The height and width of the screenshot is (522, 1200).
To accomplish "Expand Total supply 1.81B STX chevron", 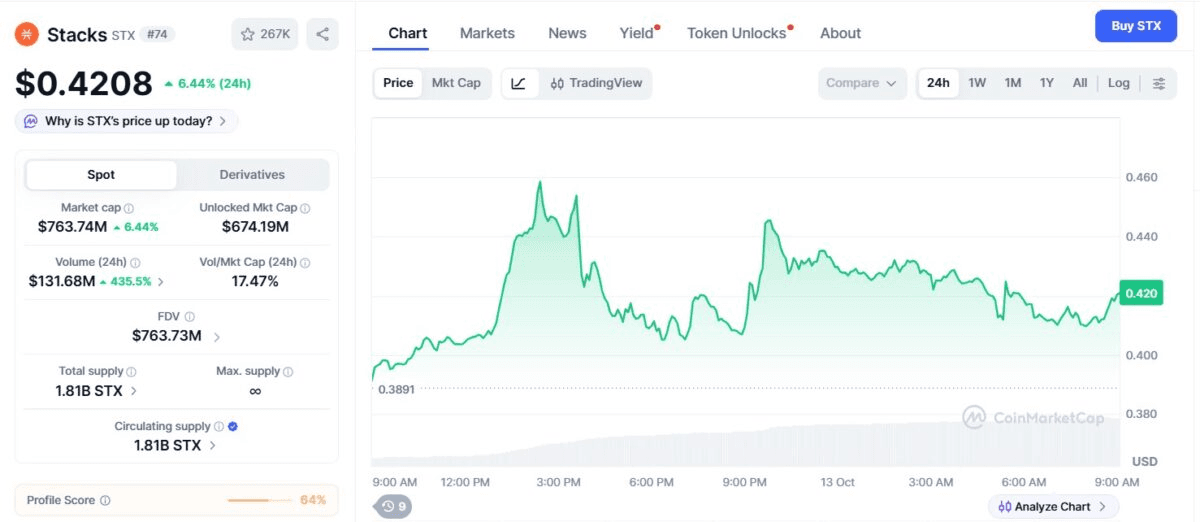I will pyautogui.click(x=134, y=391).
